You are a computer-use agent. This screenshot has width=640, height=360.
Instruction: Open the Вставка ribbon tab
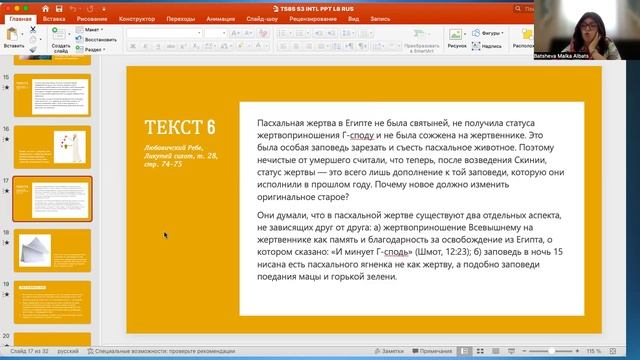point(54,19)
